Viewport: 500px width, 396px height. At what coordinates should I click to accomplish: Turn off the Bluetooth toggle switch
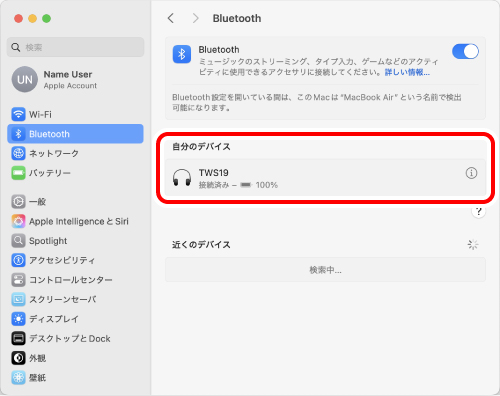pos(465,52)
